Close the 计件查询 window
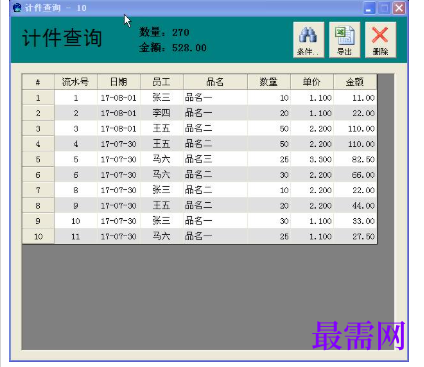This screenshot has width=424, height=367. tap(399, 8)
